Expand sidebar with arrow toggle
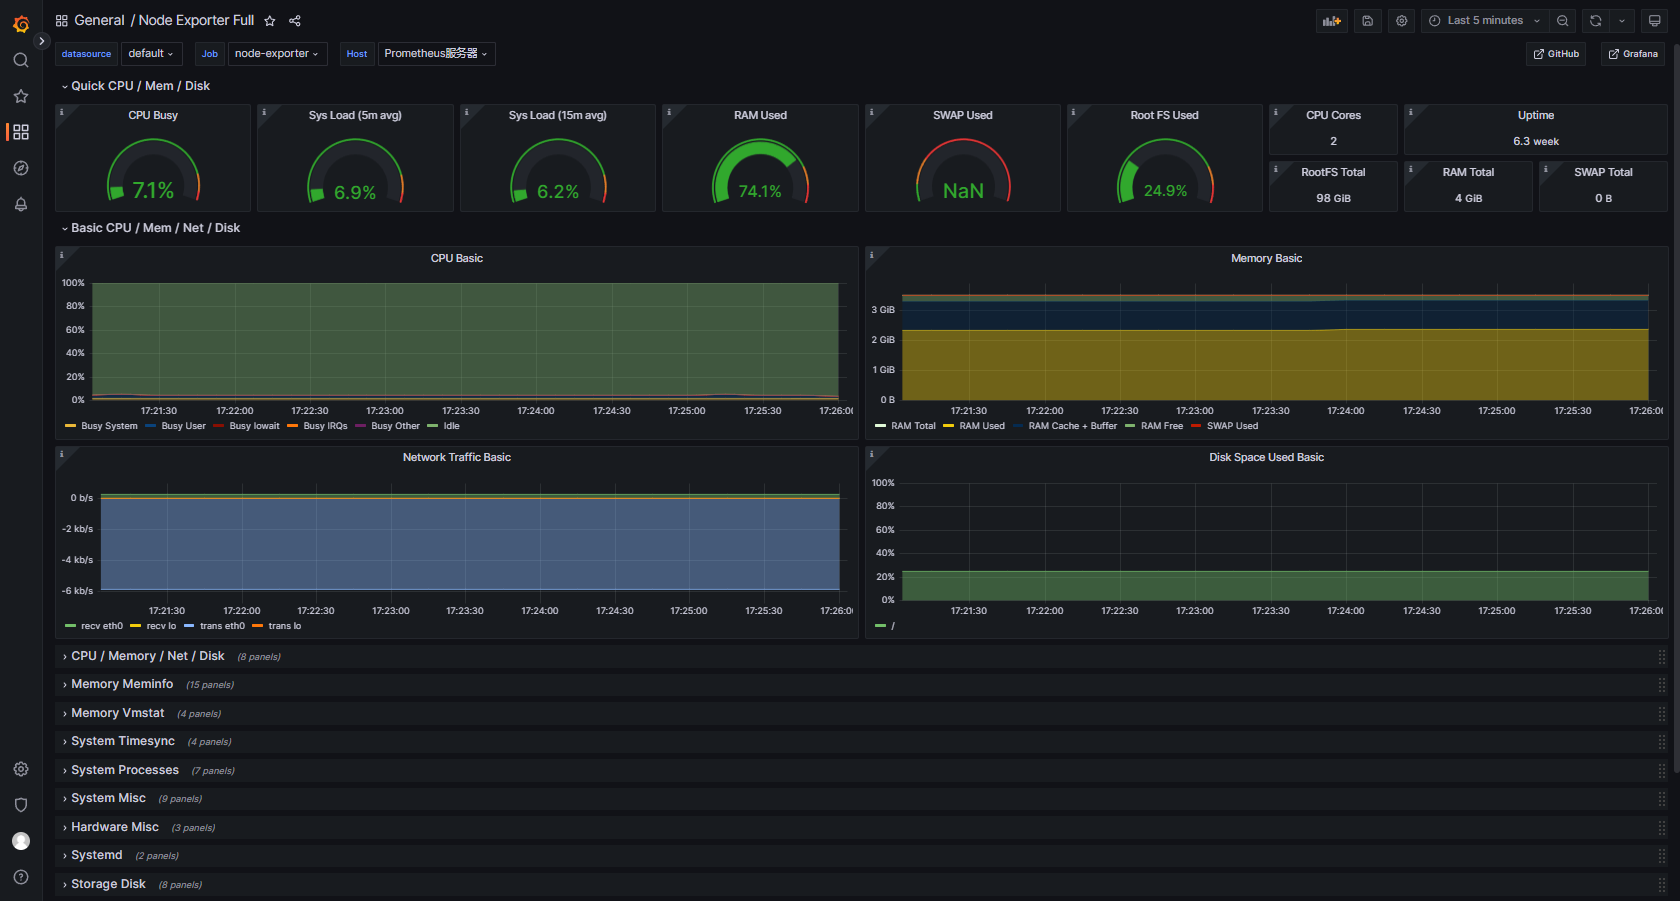This screenshot has width=1680, height=901. coord(42,41)
